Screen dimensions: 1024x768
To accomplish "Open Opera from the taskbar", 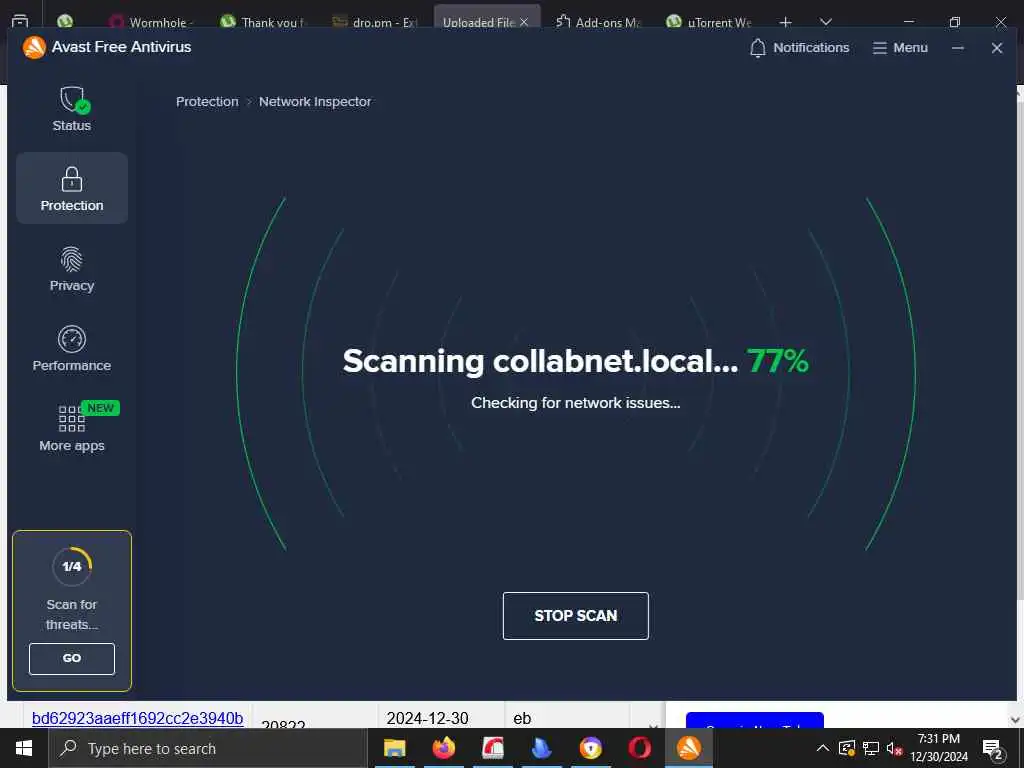I will click(x=639, y=748).
